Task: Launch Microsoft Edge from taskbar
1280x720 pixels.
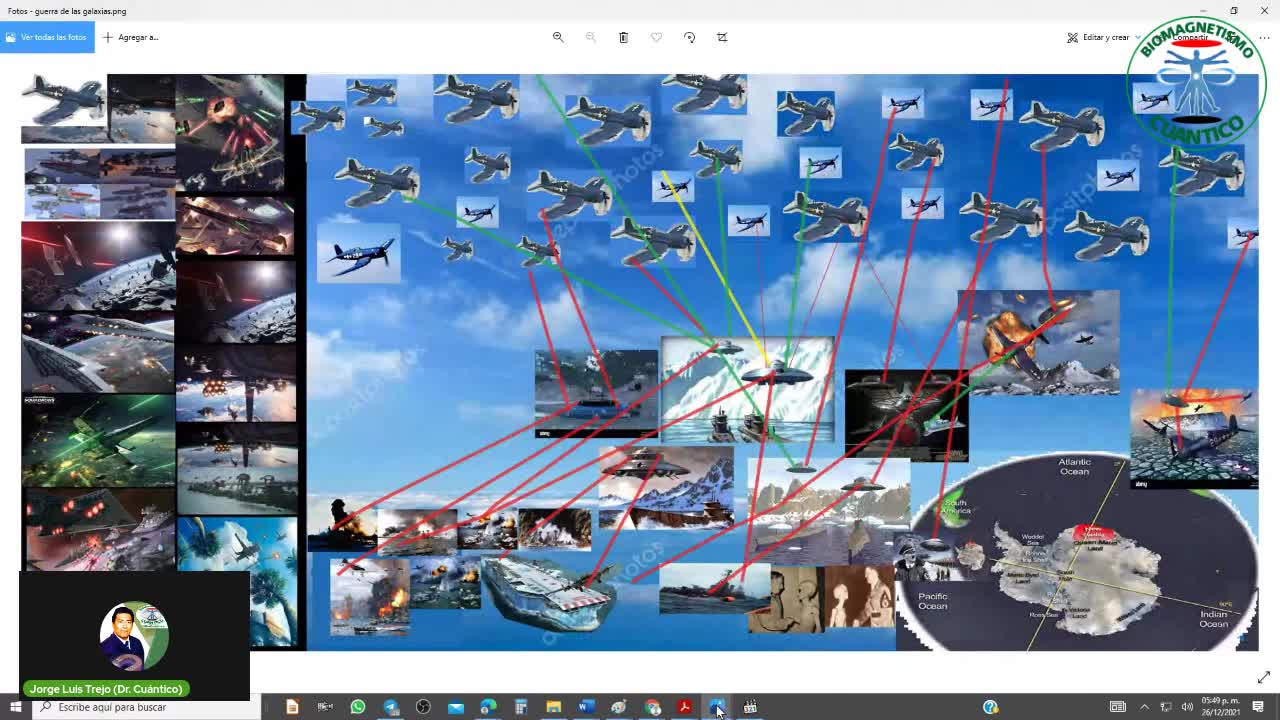Action: [x=488, y=707]
